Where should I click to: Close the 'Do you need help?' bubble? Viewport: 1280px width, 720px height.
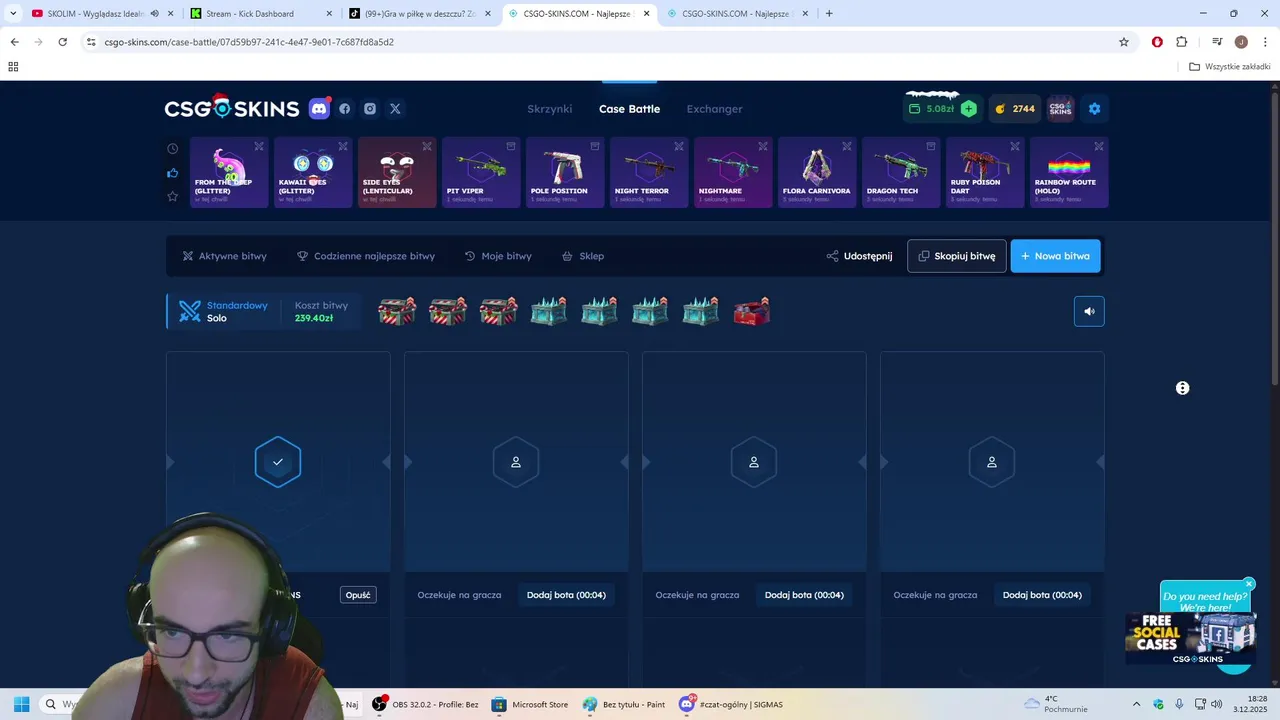[x=1249, y=583]
